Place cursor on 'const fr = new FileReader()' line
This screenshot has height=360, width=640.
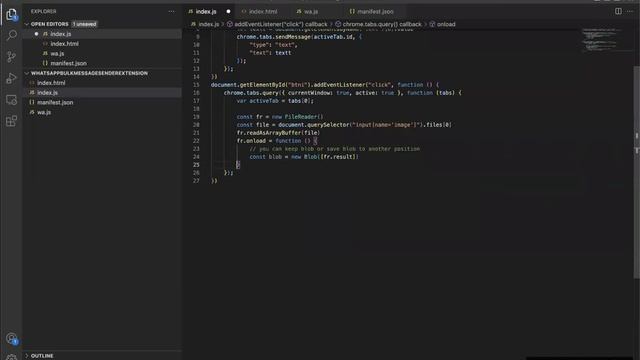[280, 117]
